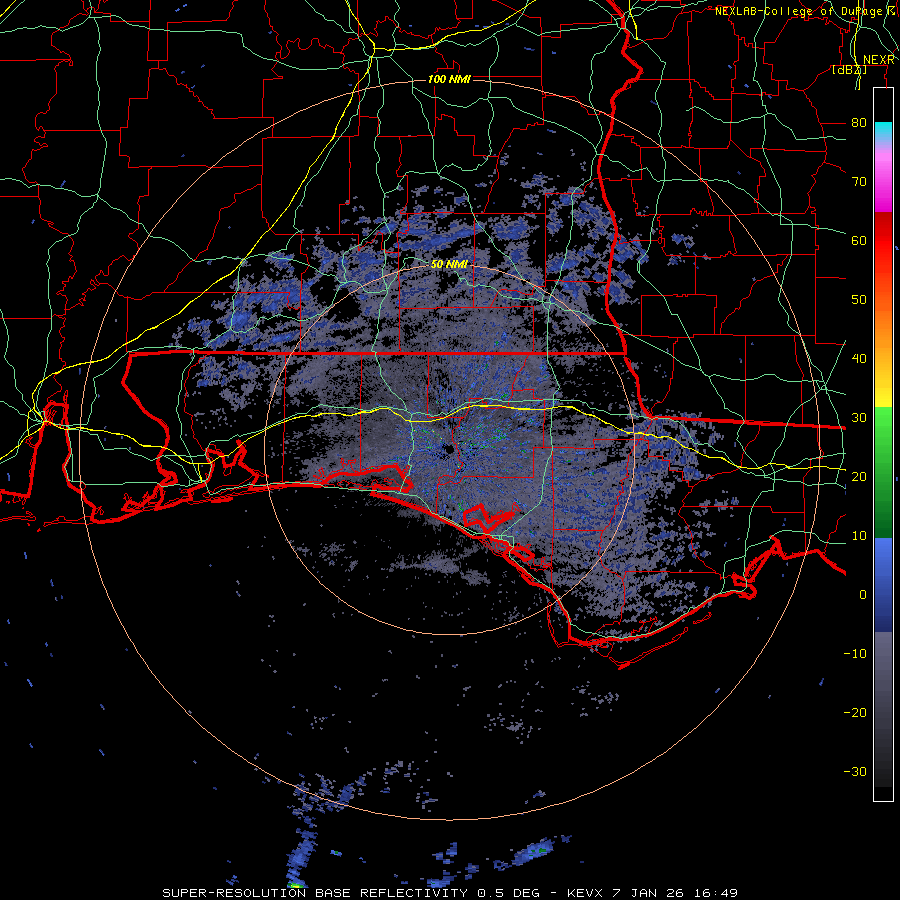Image resolution: width=900 pixels, height=900 pixels.
Task: Click the 50 value on the dBZ scale
Action: click(x=859, y=300)
